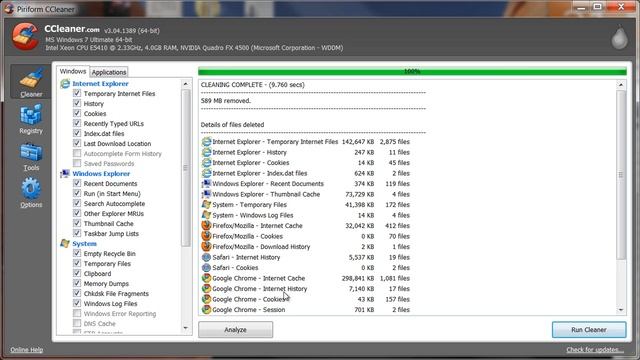The height and width of the screenshot is (360, 640).
Task: Click 'CLEANING COMPLETE' status line
Action: point(253,85)
